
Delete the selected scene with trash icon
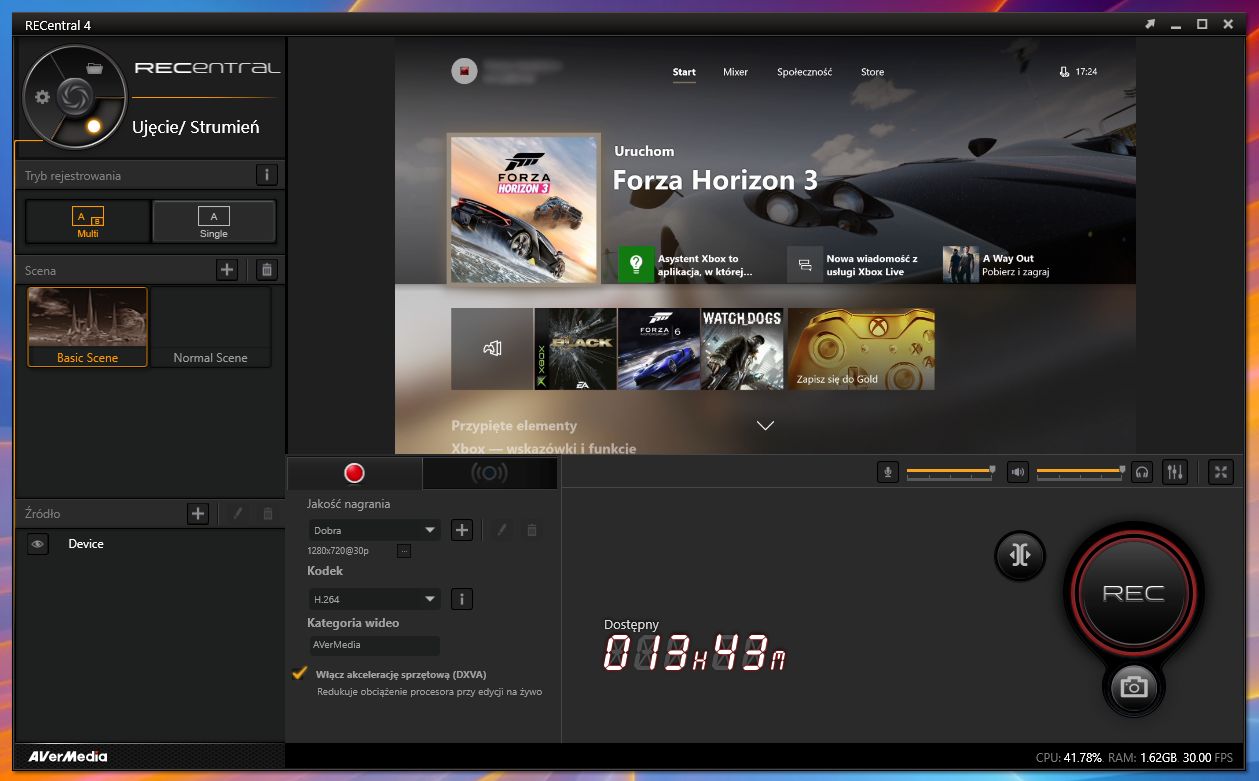266,269
